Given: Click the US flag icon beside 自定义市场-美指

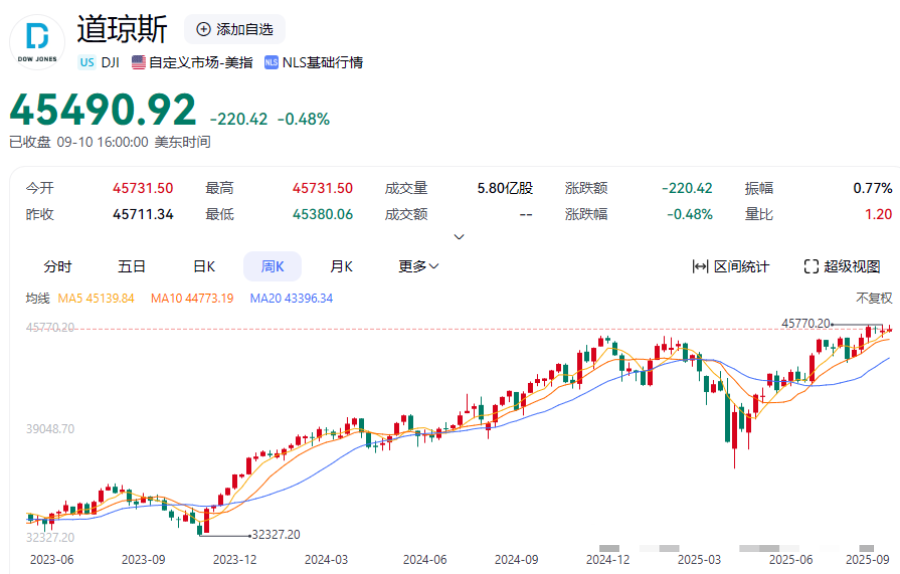Looking at the screenshot, I should (x=138, y=62).
